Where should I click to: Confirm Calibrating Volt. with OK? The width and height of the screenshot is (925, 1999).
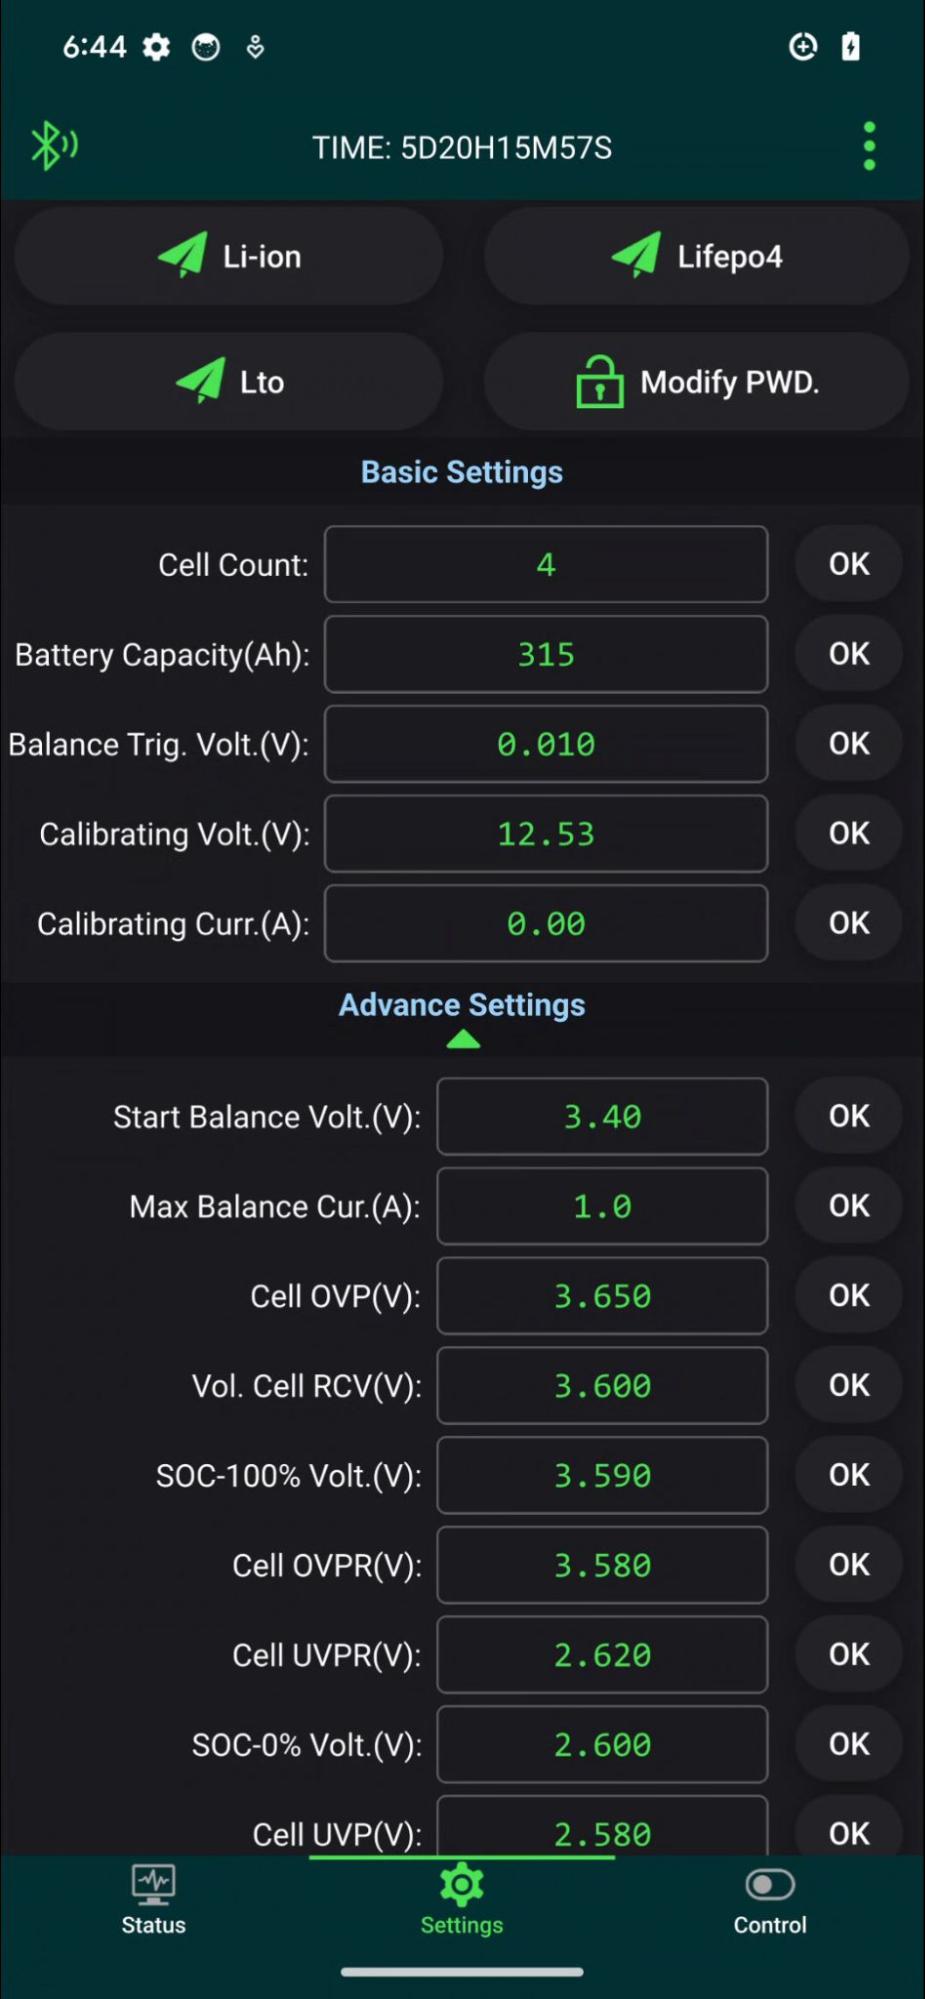tap(848, 833)
